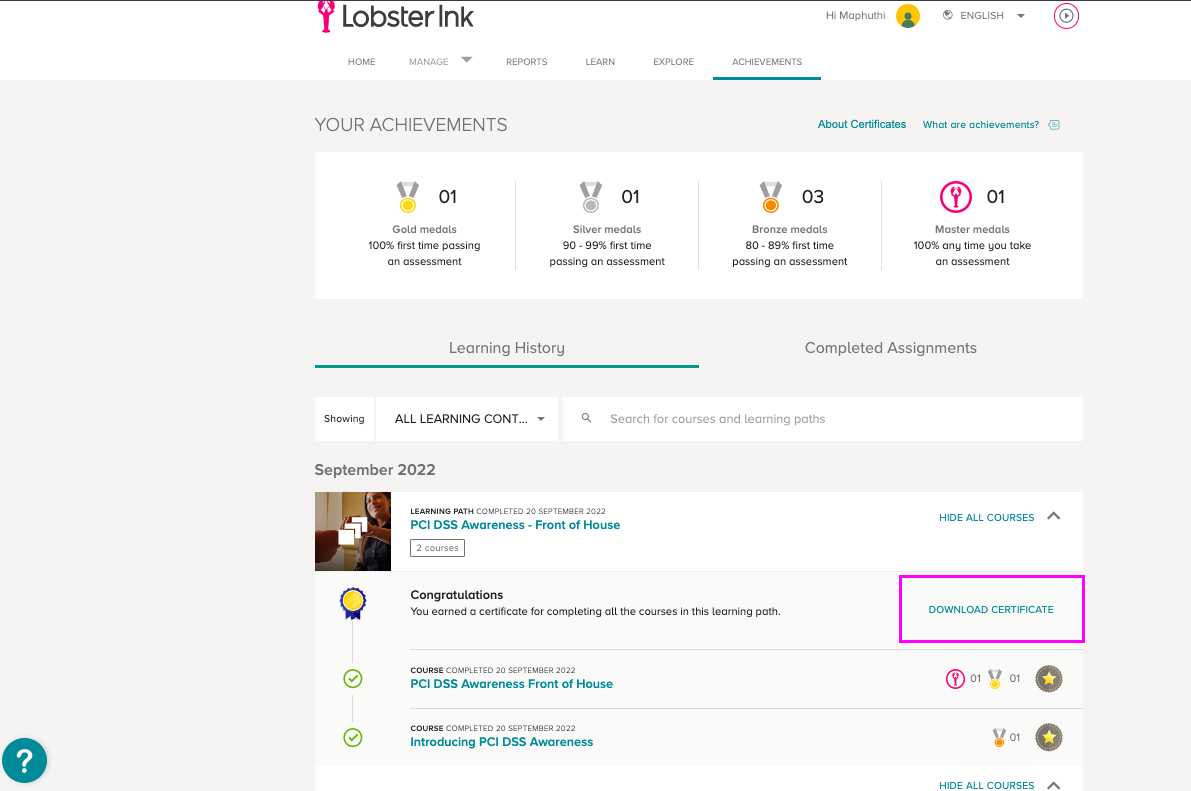Click the YOUR ACHIEVEMENTS heading
This screenshot has height=791, width=1191.
click(x=411, y=125)
